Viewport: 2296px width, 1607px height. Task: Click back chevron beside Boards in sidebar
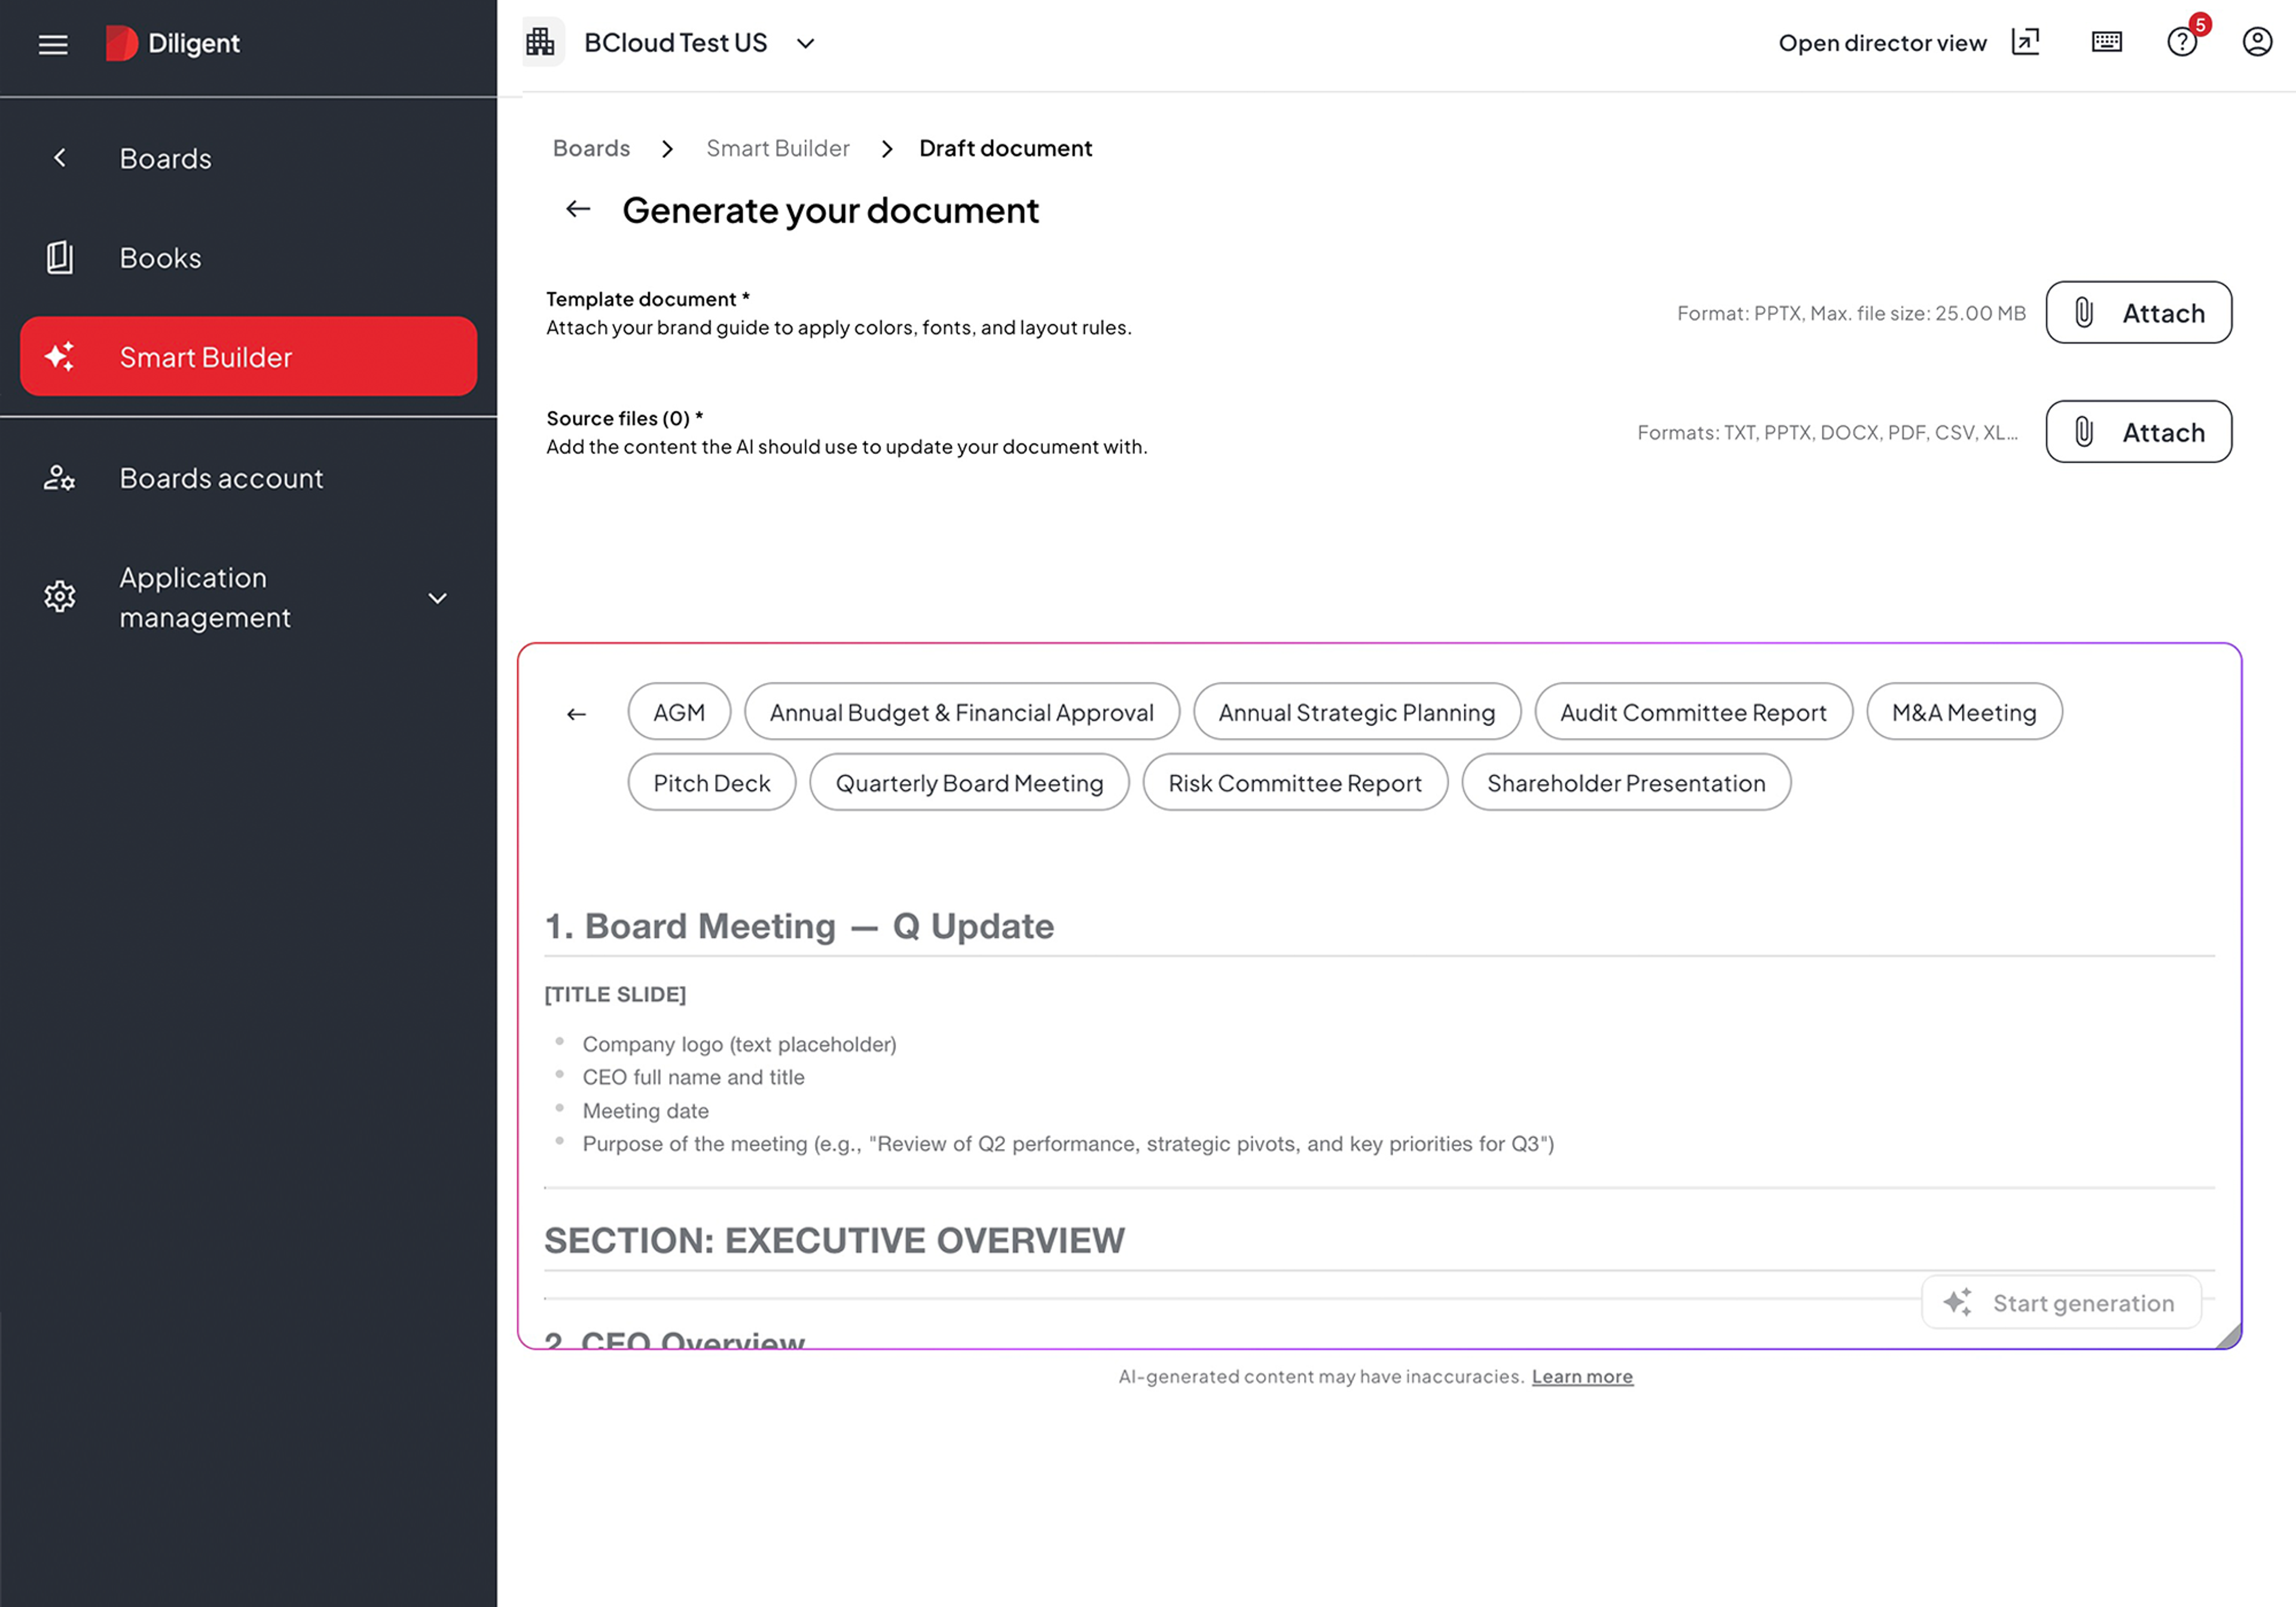pos(60,158)
